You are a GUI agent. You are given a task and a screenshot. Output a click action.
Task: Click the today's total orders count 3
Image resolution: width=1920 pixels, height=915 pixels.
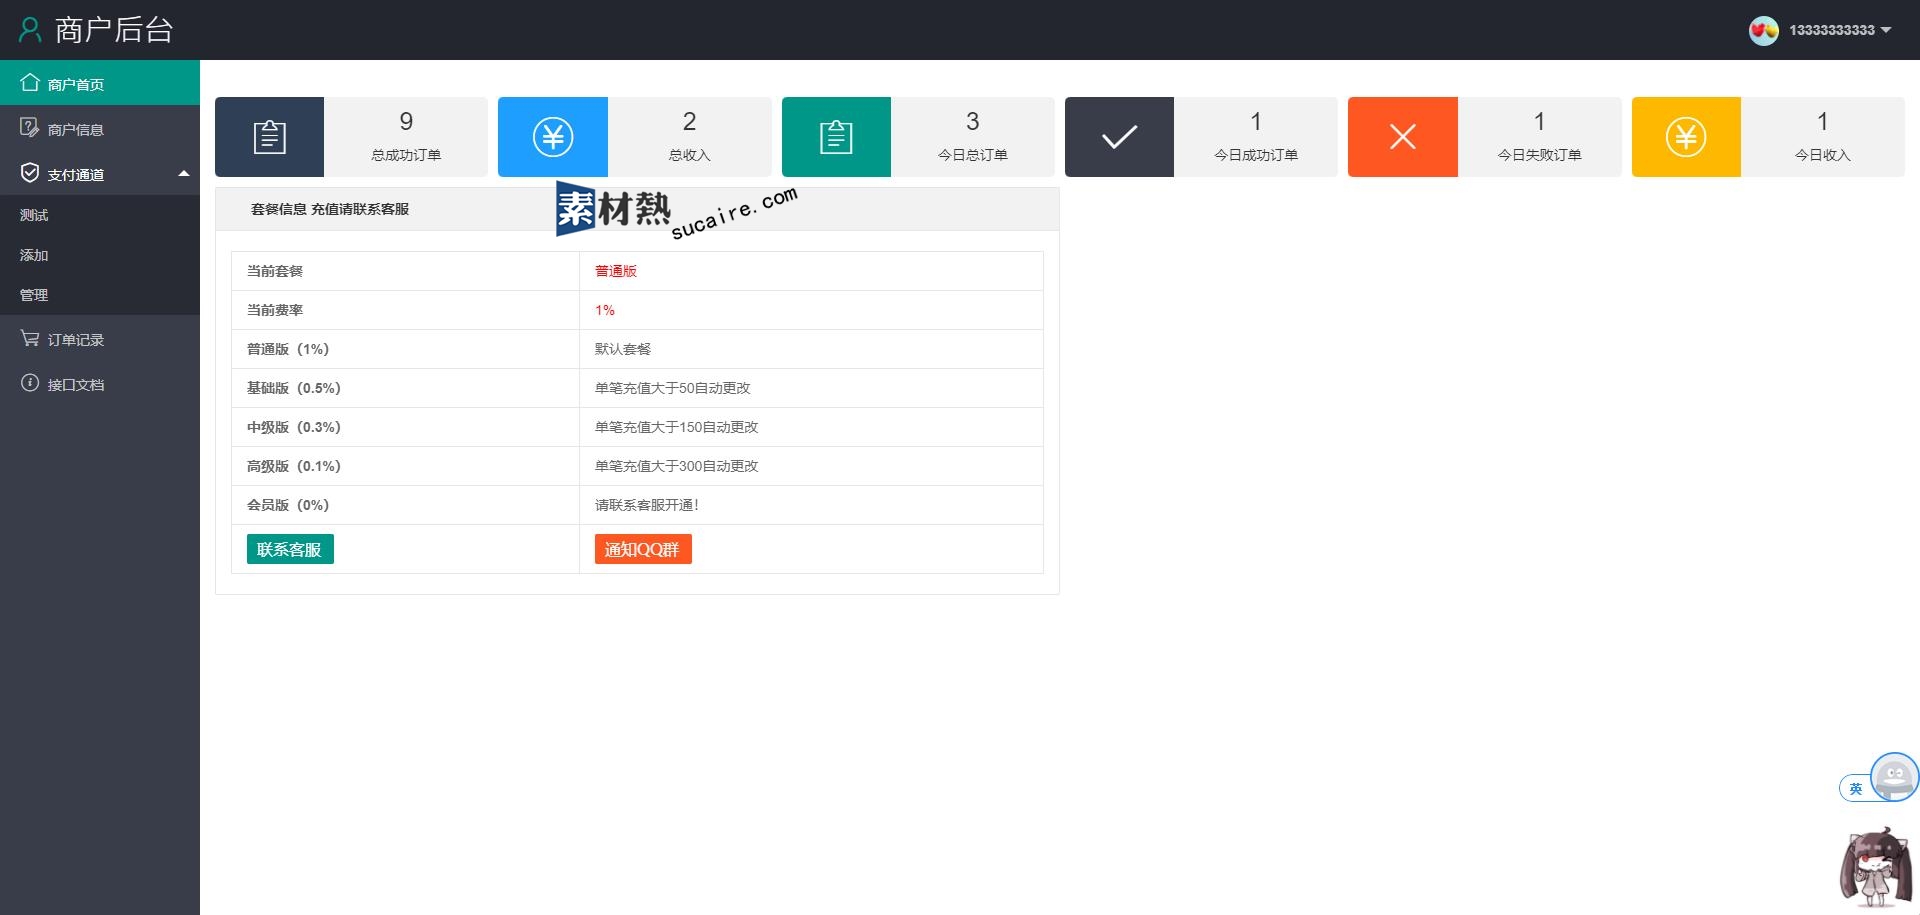973,122
